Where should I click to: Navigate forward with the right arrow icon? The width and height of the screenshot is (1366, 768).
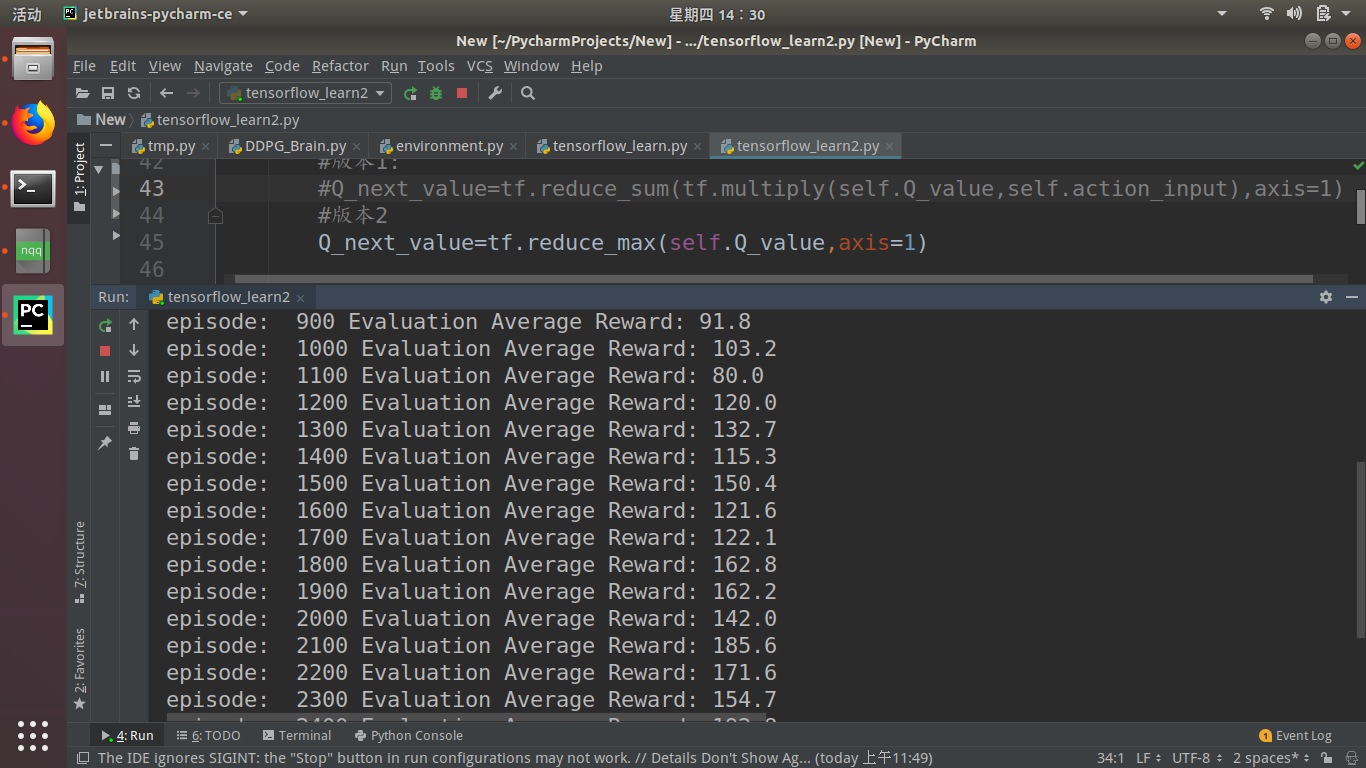point(193,93)
